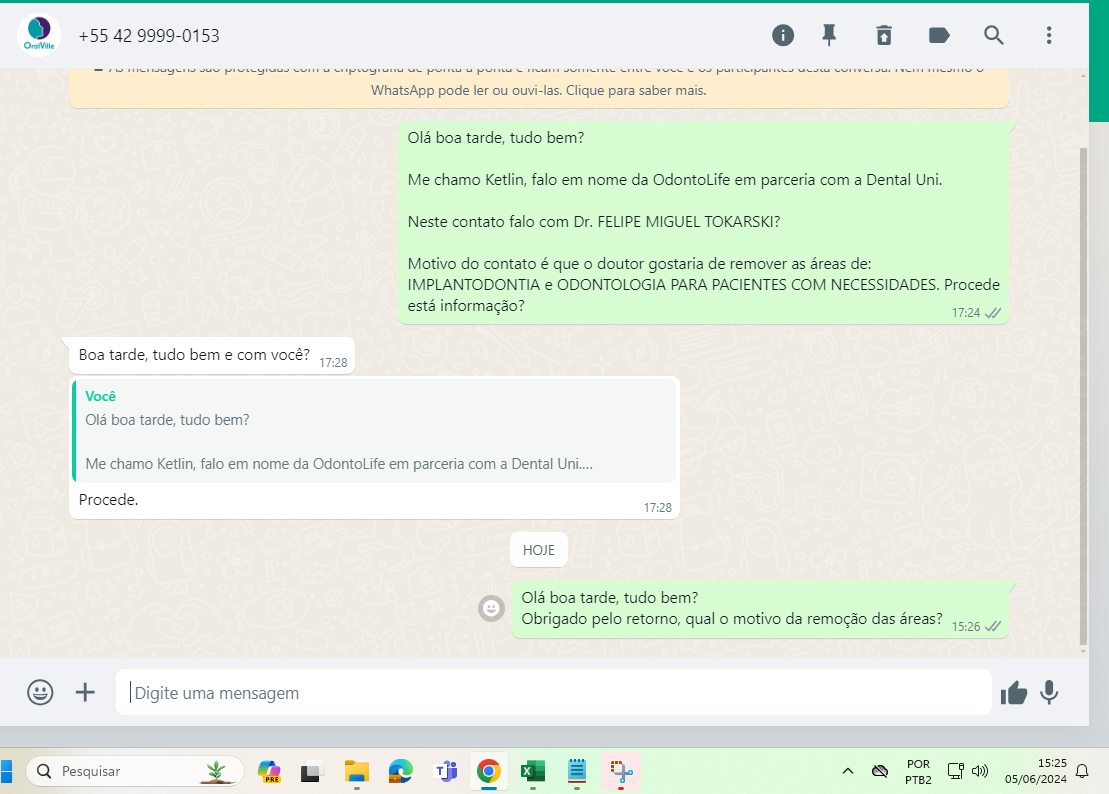Launch Microsoft Edge from taskbar
The image size is (1109, 794).
point(400,771)
